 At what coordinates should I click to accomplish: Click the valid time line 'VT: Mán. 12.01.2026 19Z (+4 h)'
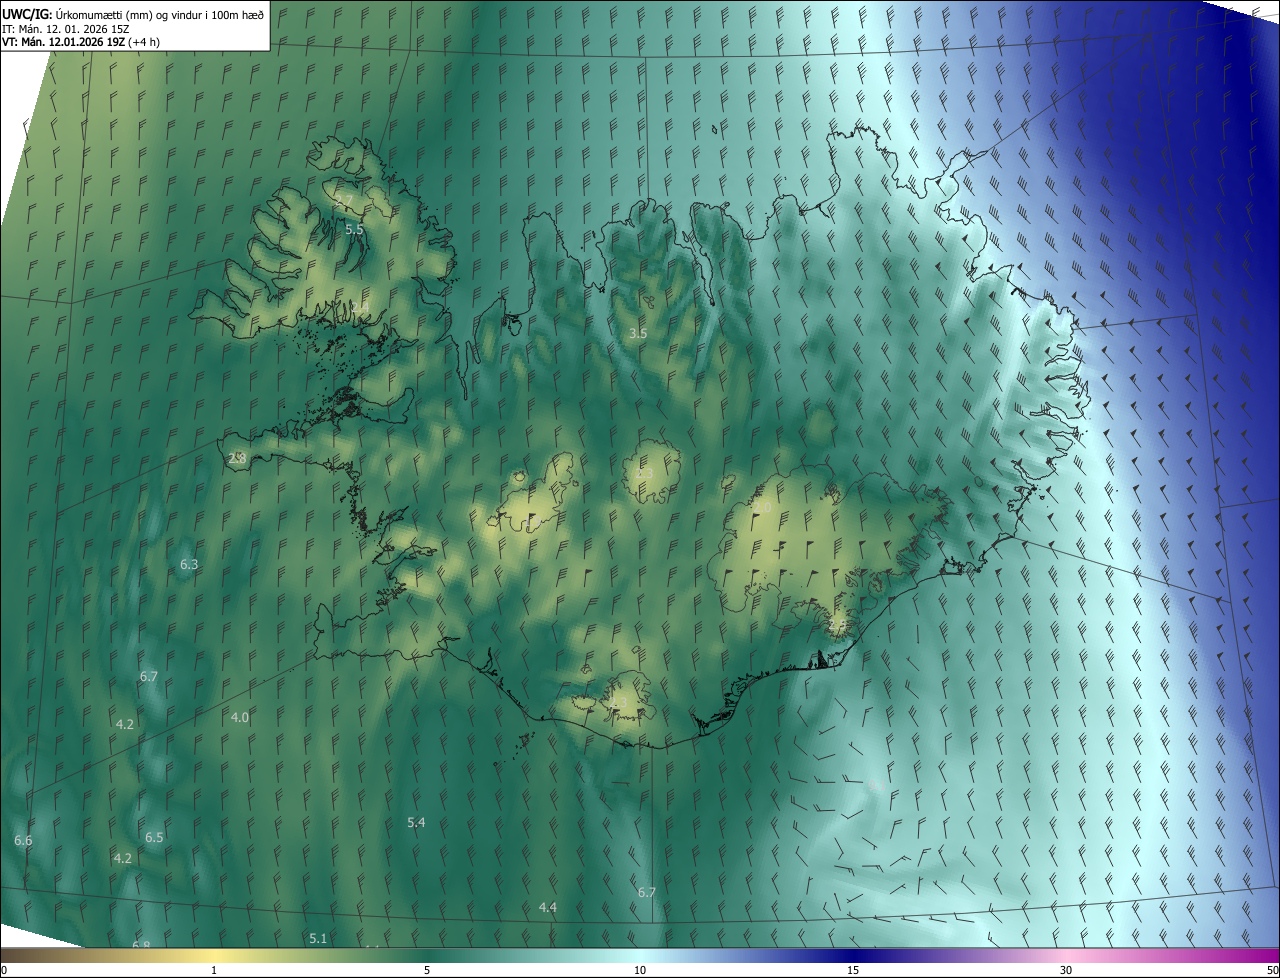click(81, 42)
